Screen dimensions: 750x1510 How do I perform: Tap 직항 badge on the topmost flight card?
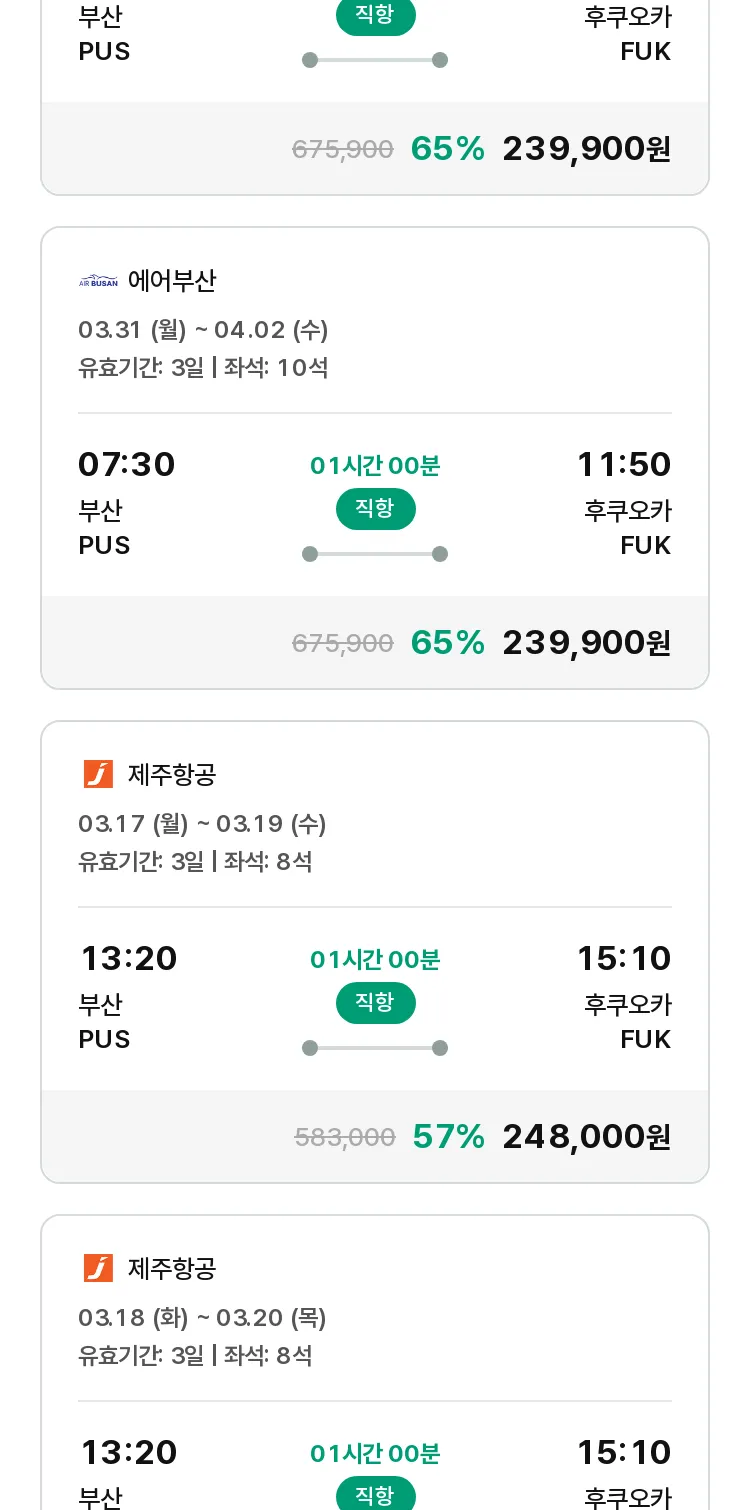coord(375,16)
